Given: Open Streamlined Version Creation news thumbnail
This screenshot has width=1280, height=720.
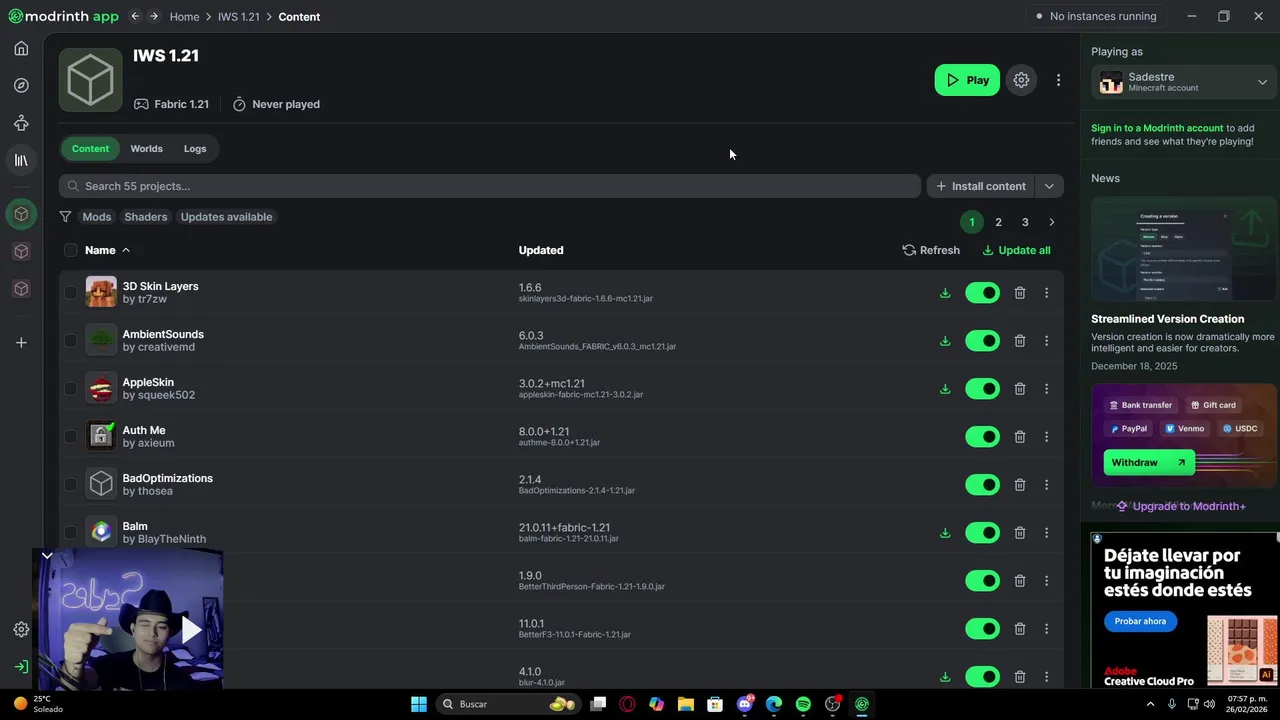Looking at the screenshot, I should 1184,249.
